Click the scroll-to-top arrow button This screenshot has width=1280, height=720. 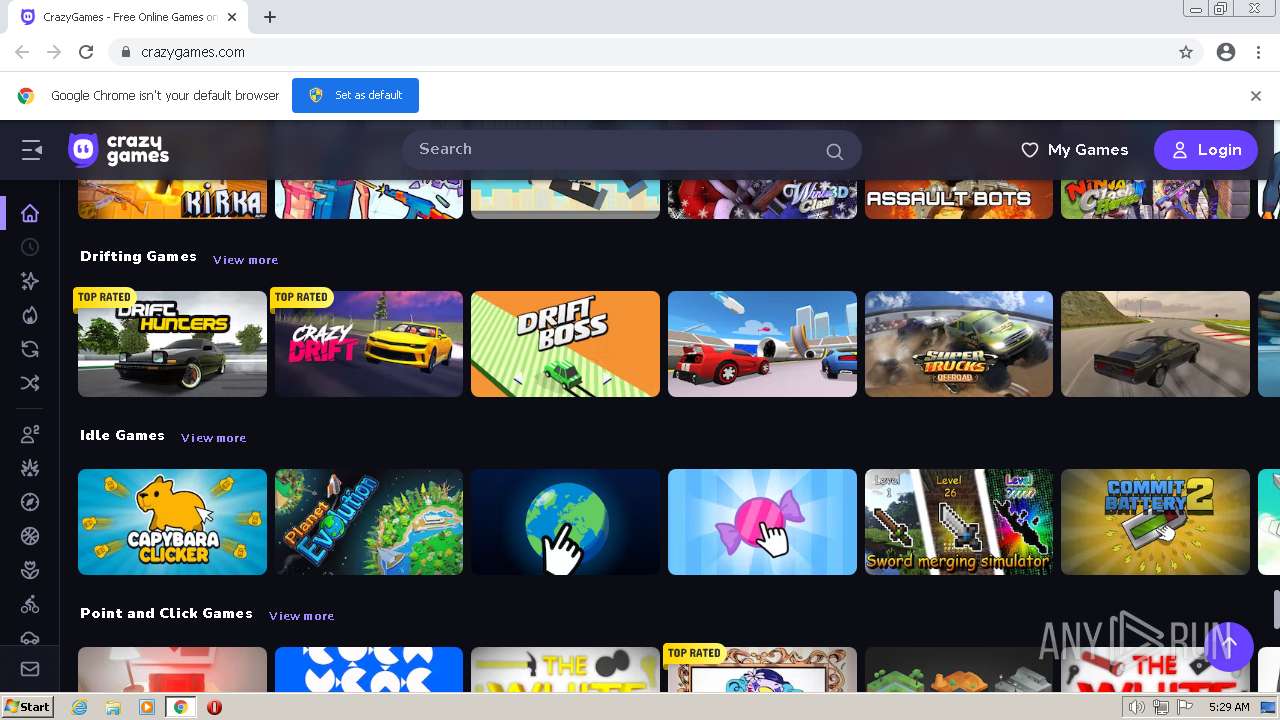coord(1229,645)
